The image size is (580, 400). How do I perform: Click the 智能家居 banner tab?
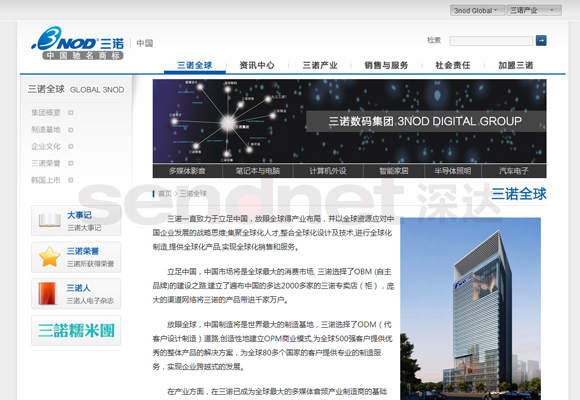[394, 171]
